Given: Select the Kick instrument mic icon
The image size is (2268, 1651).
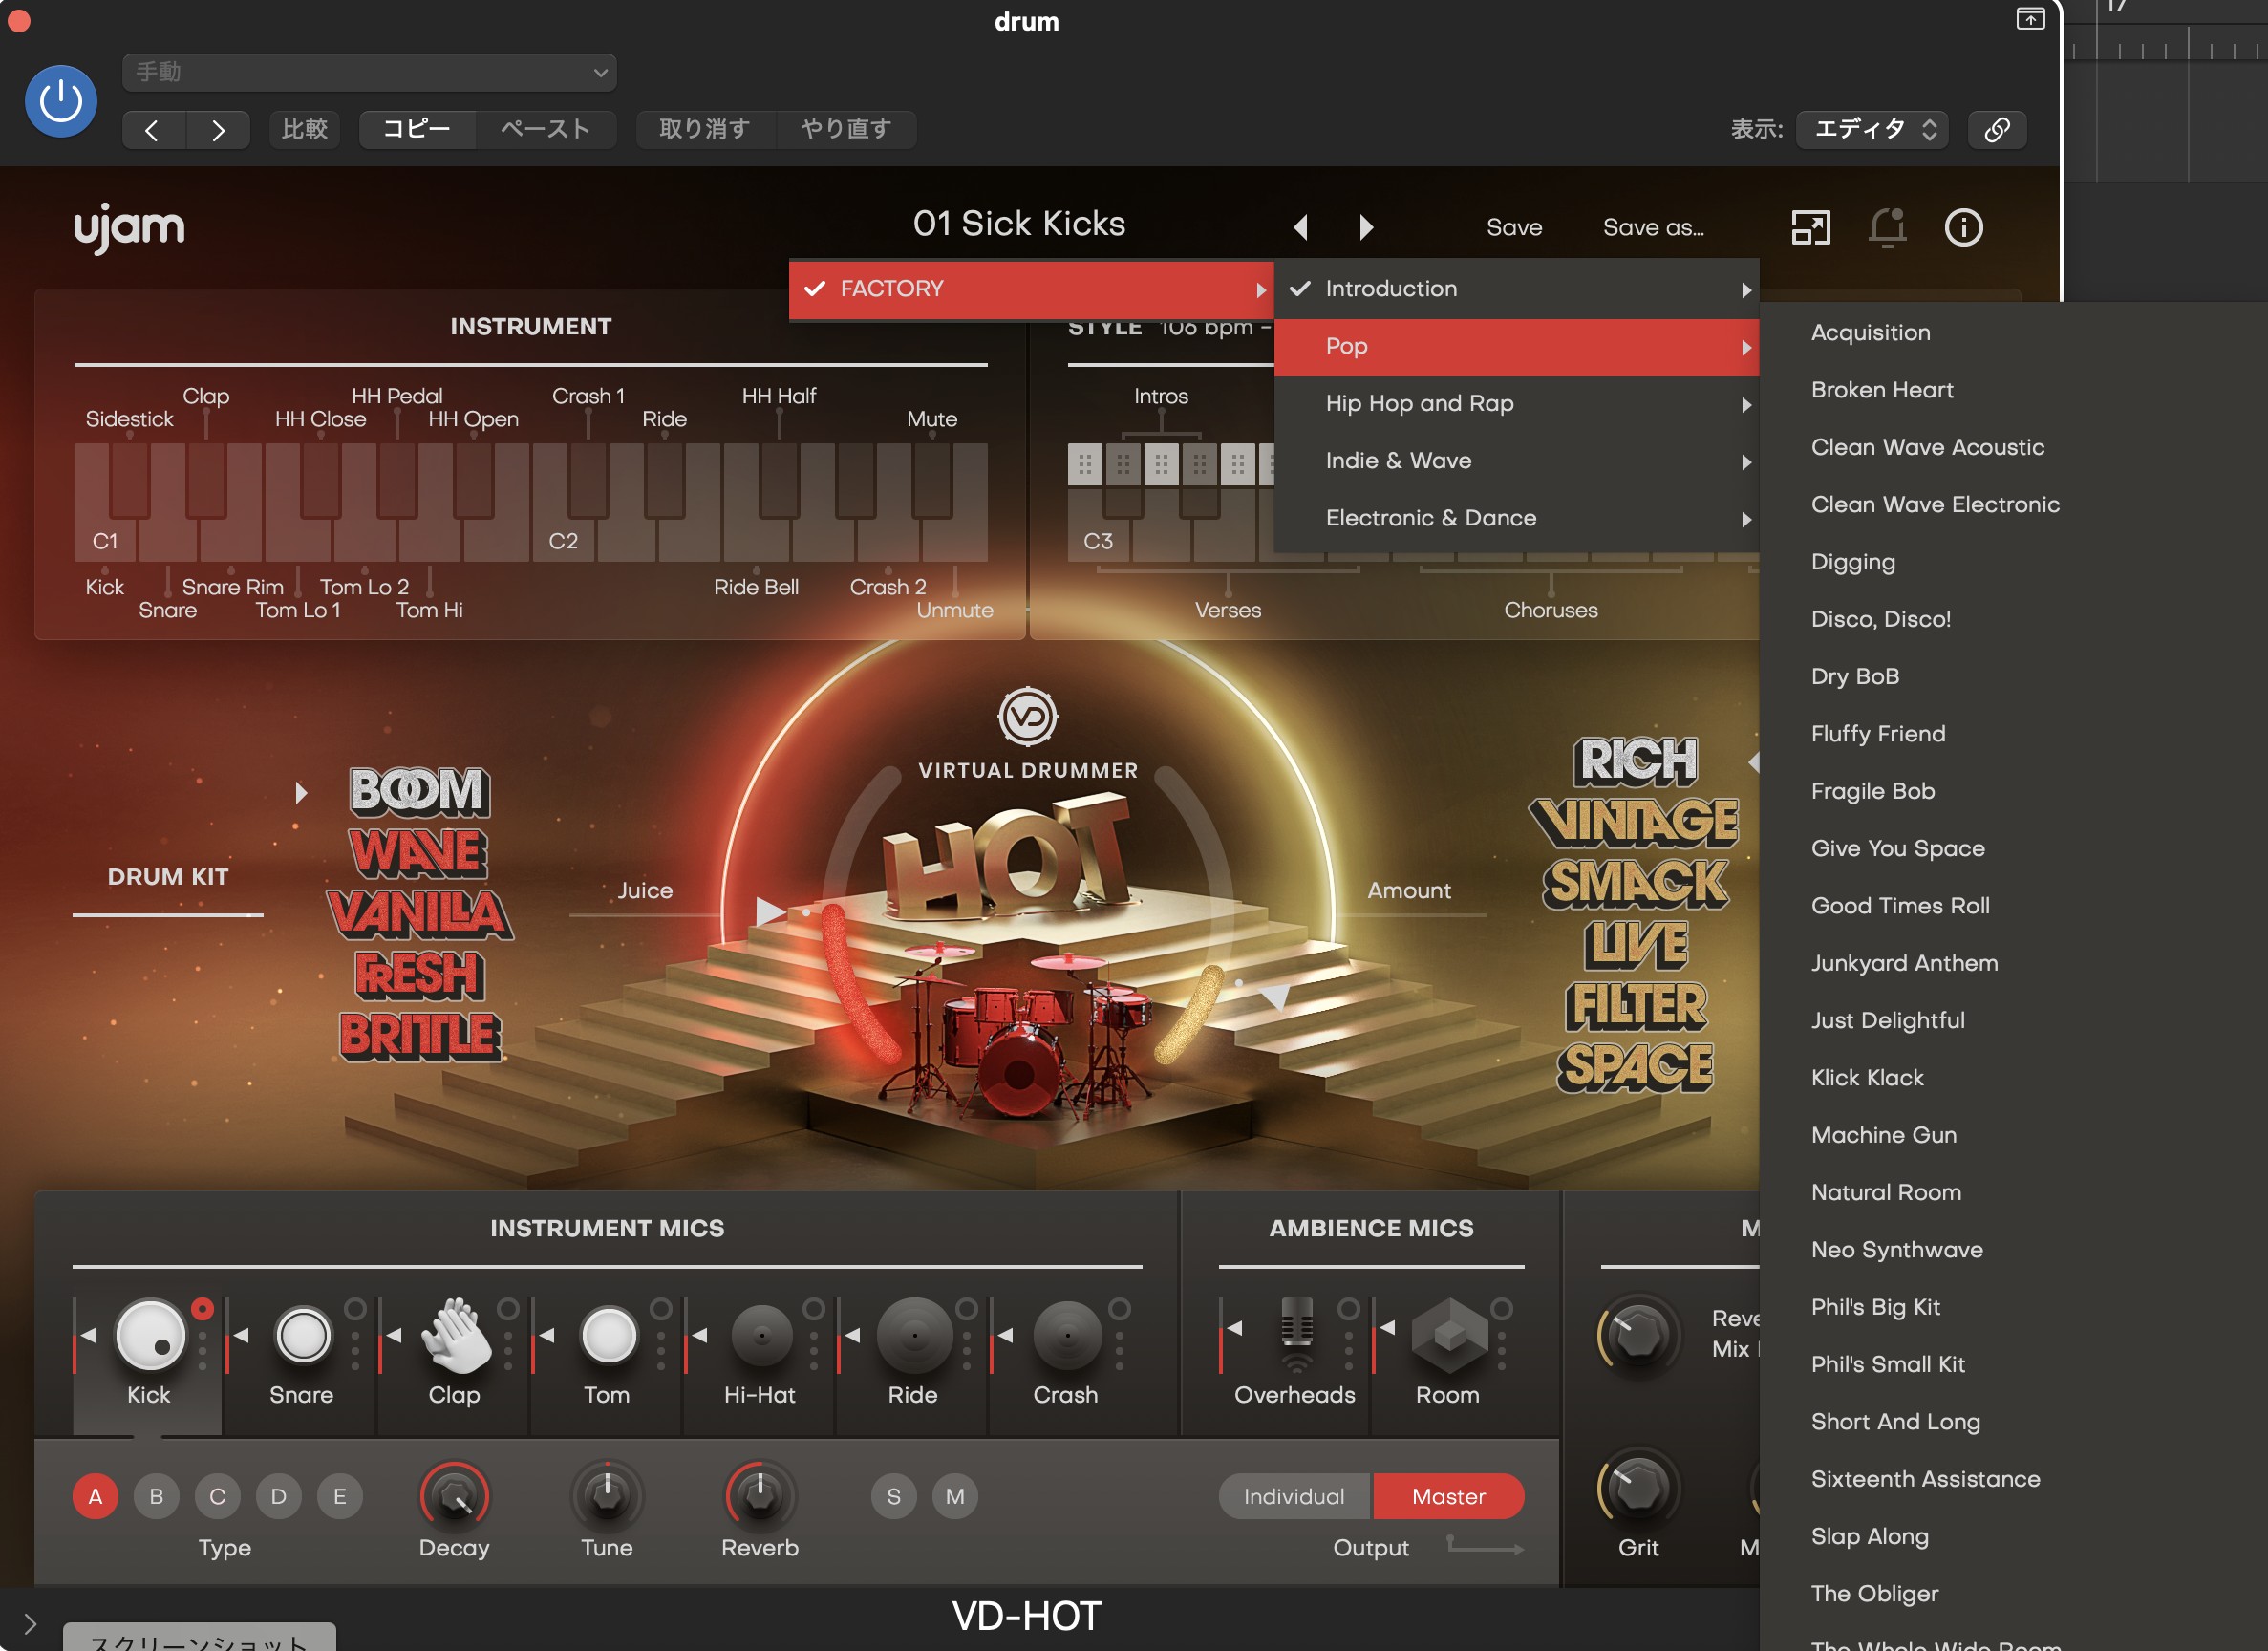Looking at the screenshot, I should [151, 1335].
